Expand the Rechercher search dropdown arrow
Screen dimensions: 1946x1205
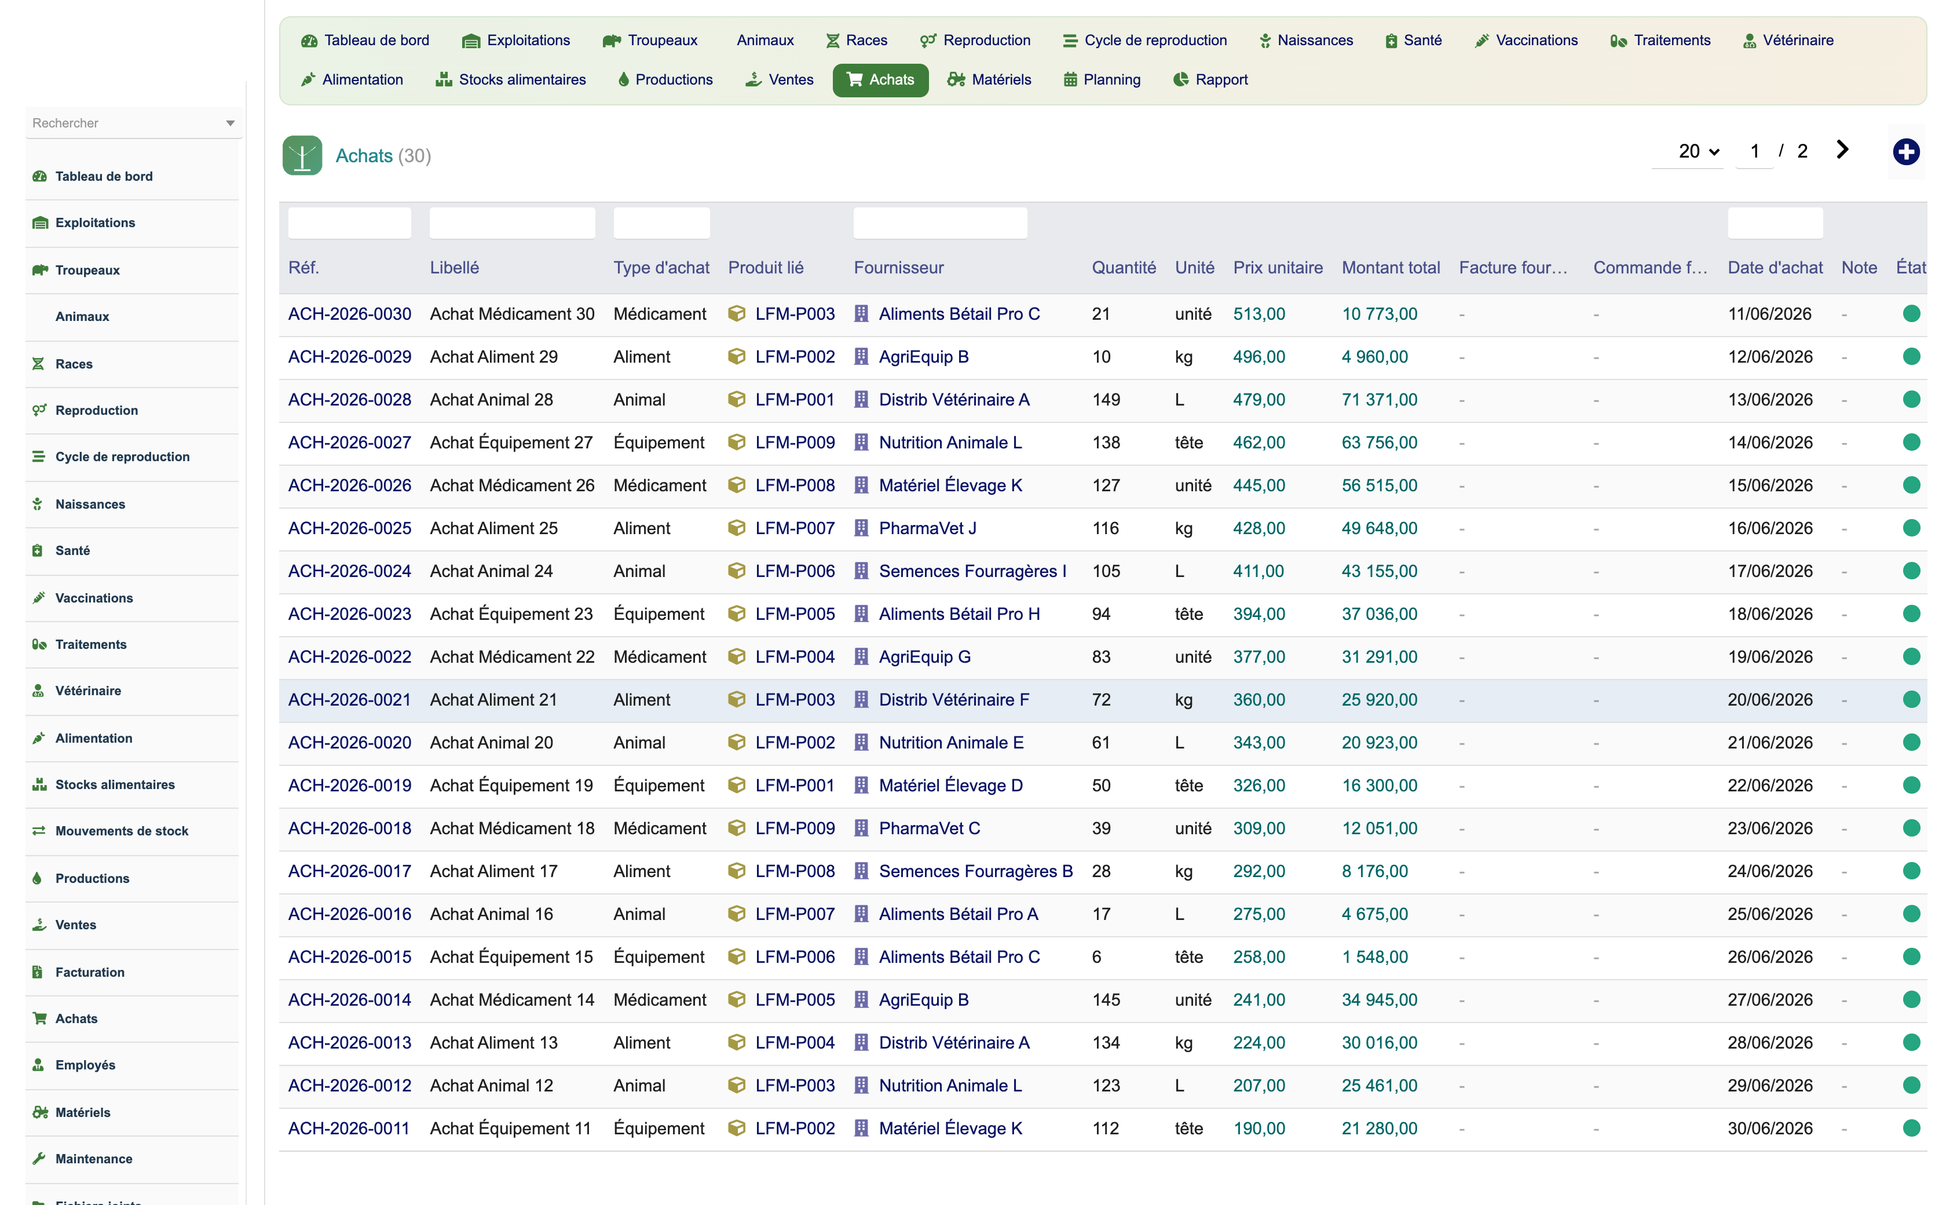tap(230, 123)
